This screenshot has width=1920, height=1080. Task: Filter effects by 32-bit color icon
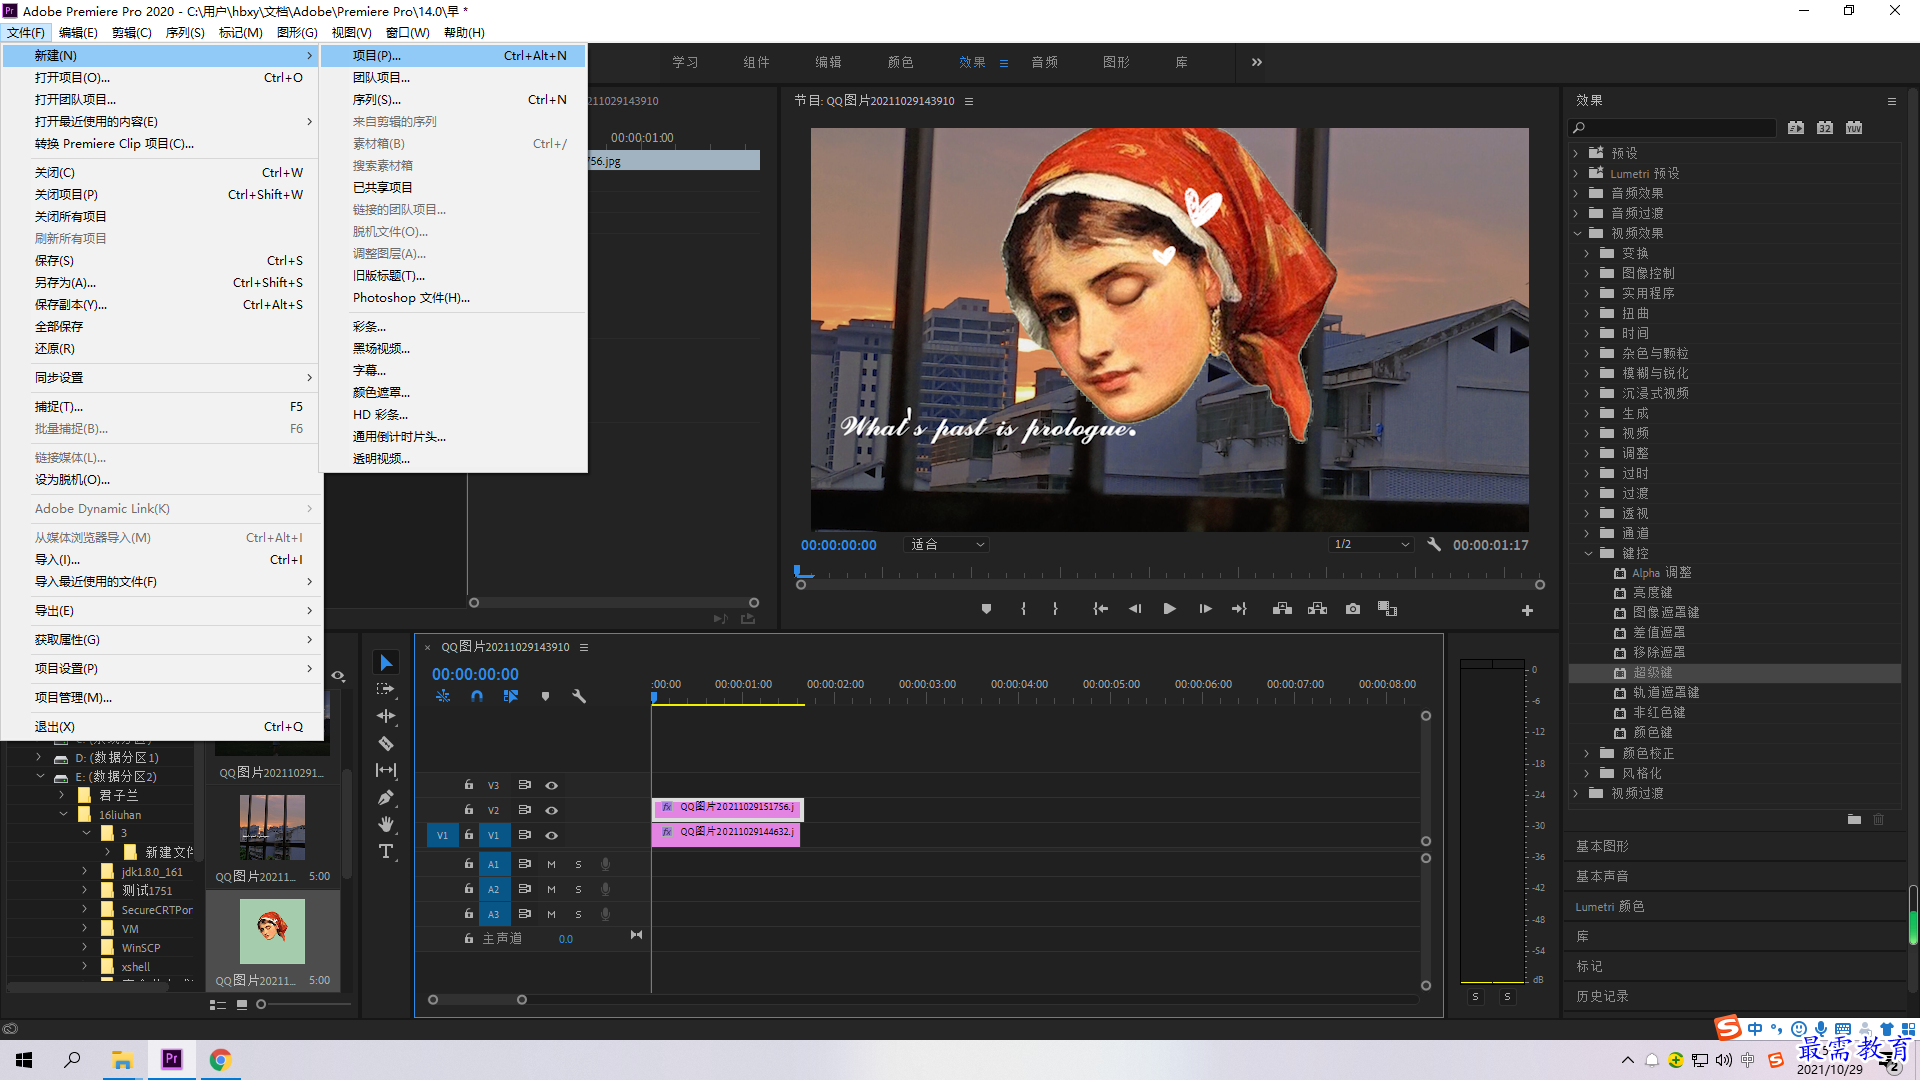1825,128
